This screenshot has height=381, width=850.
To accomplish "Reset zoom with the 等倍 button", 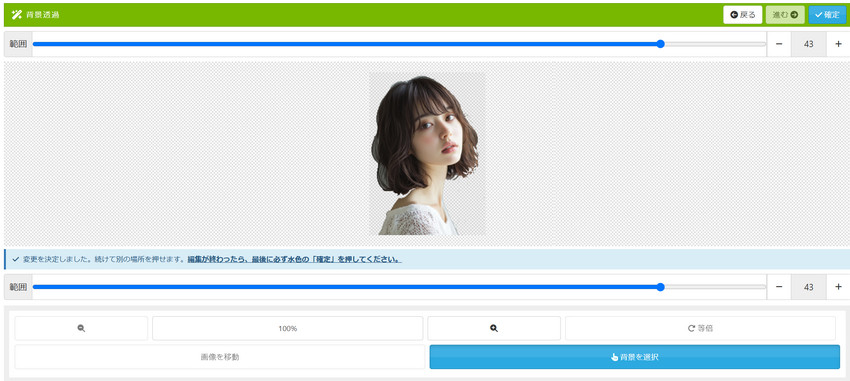I will pos(700,328).
